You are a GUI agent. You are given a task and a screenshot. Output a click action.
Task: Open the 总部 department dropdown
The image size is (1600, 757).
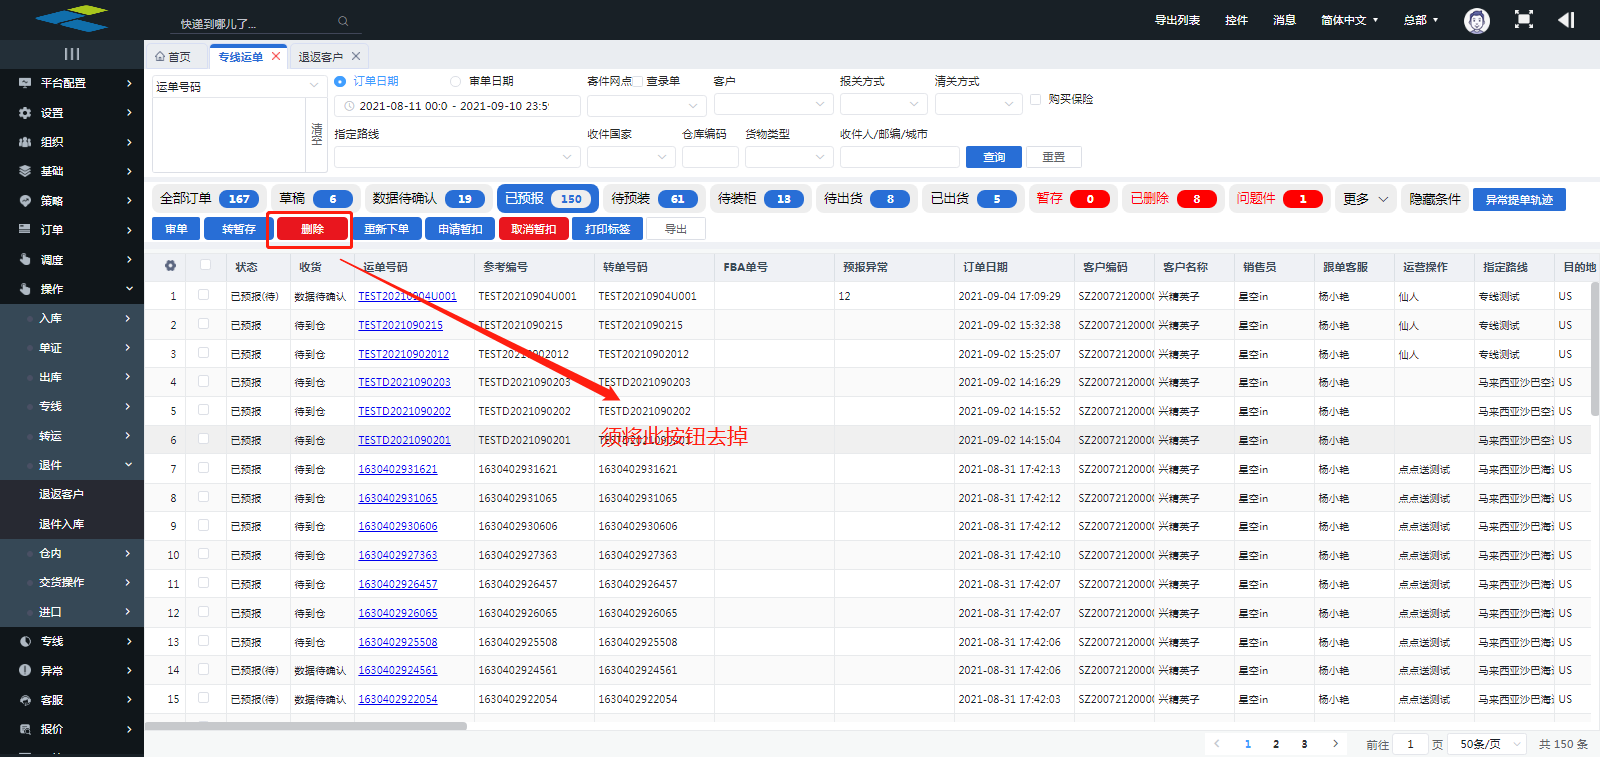pos(1420,20)
